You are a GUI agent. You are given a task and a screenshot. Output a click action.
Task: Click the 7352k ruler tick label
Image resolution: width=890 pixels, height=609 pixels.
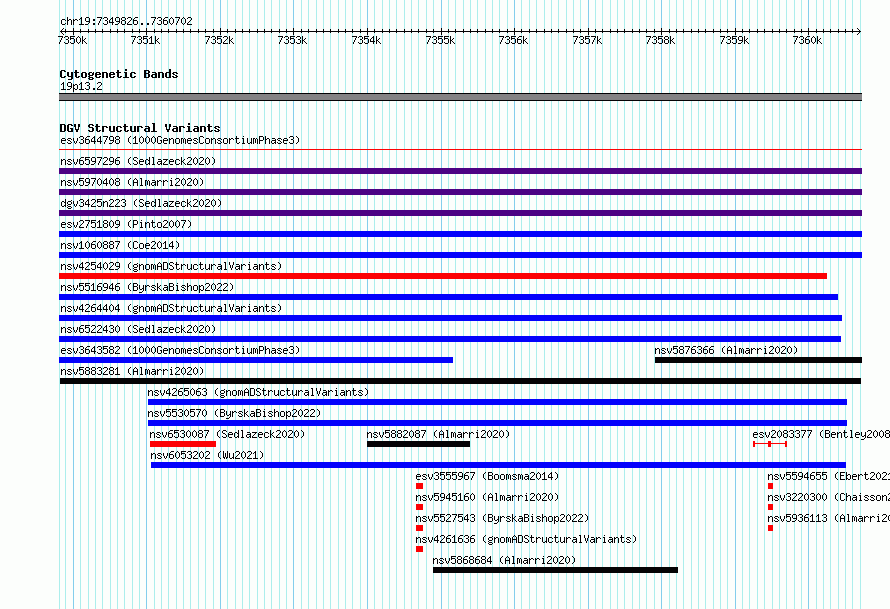[219, 40]
